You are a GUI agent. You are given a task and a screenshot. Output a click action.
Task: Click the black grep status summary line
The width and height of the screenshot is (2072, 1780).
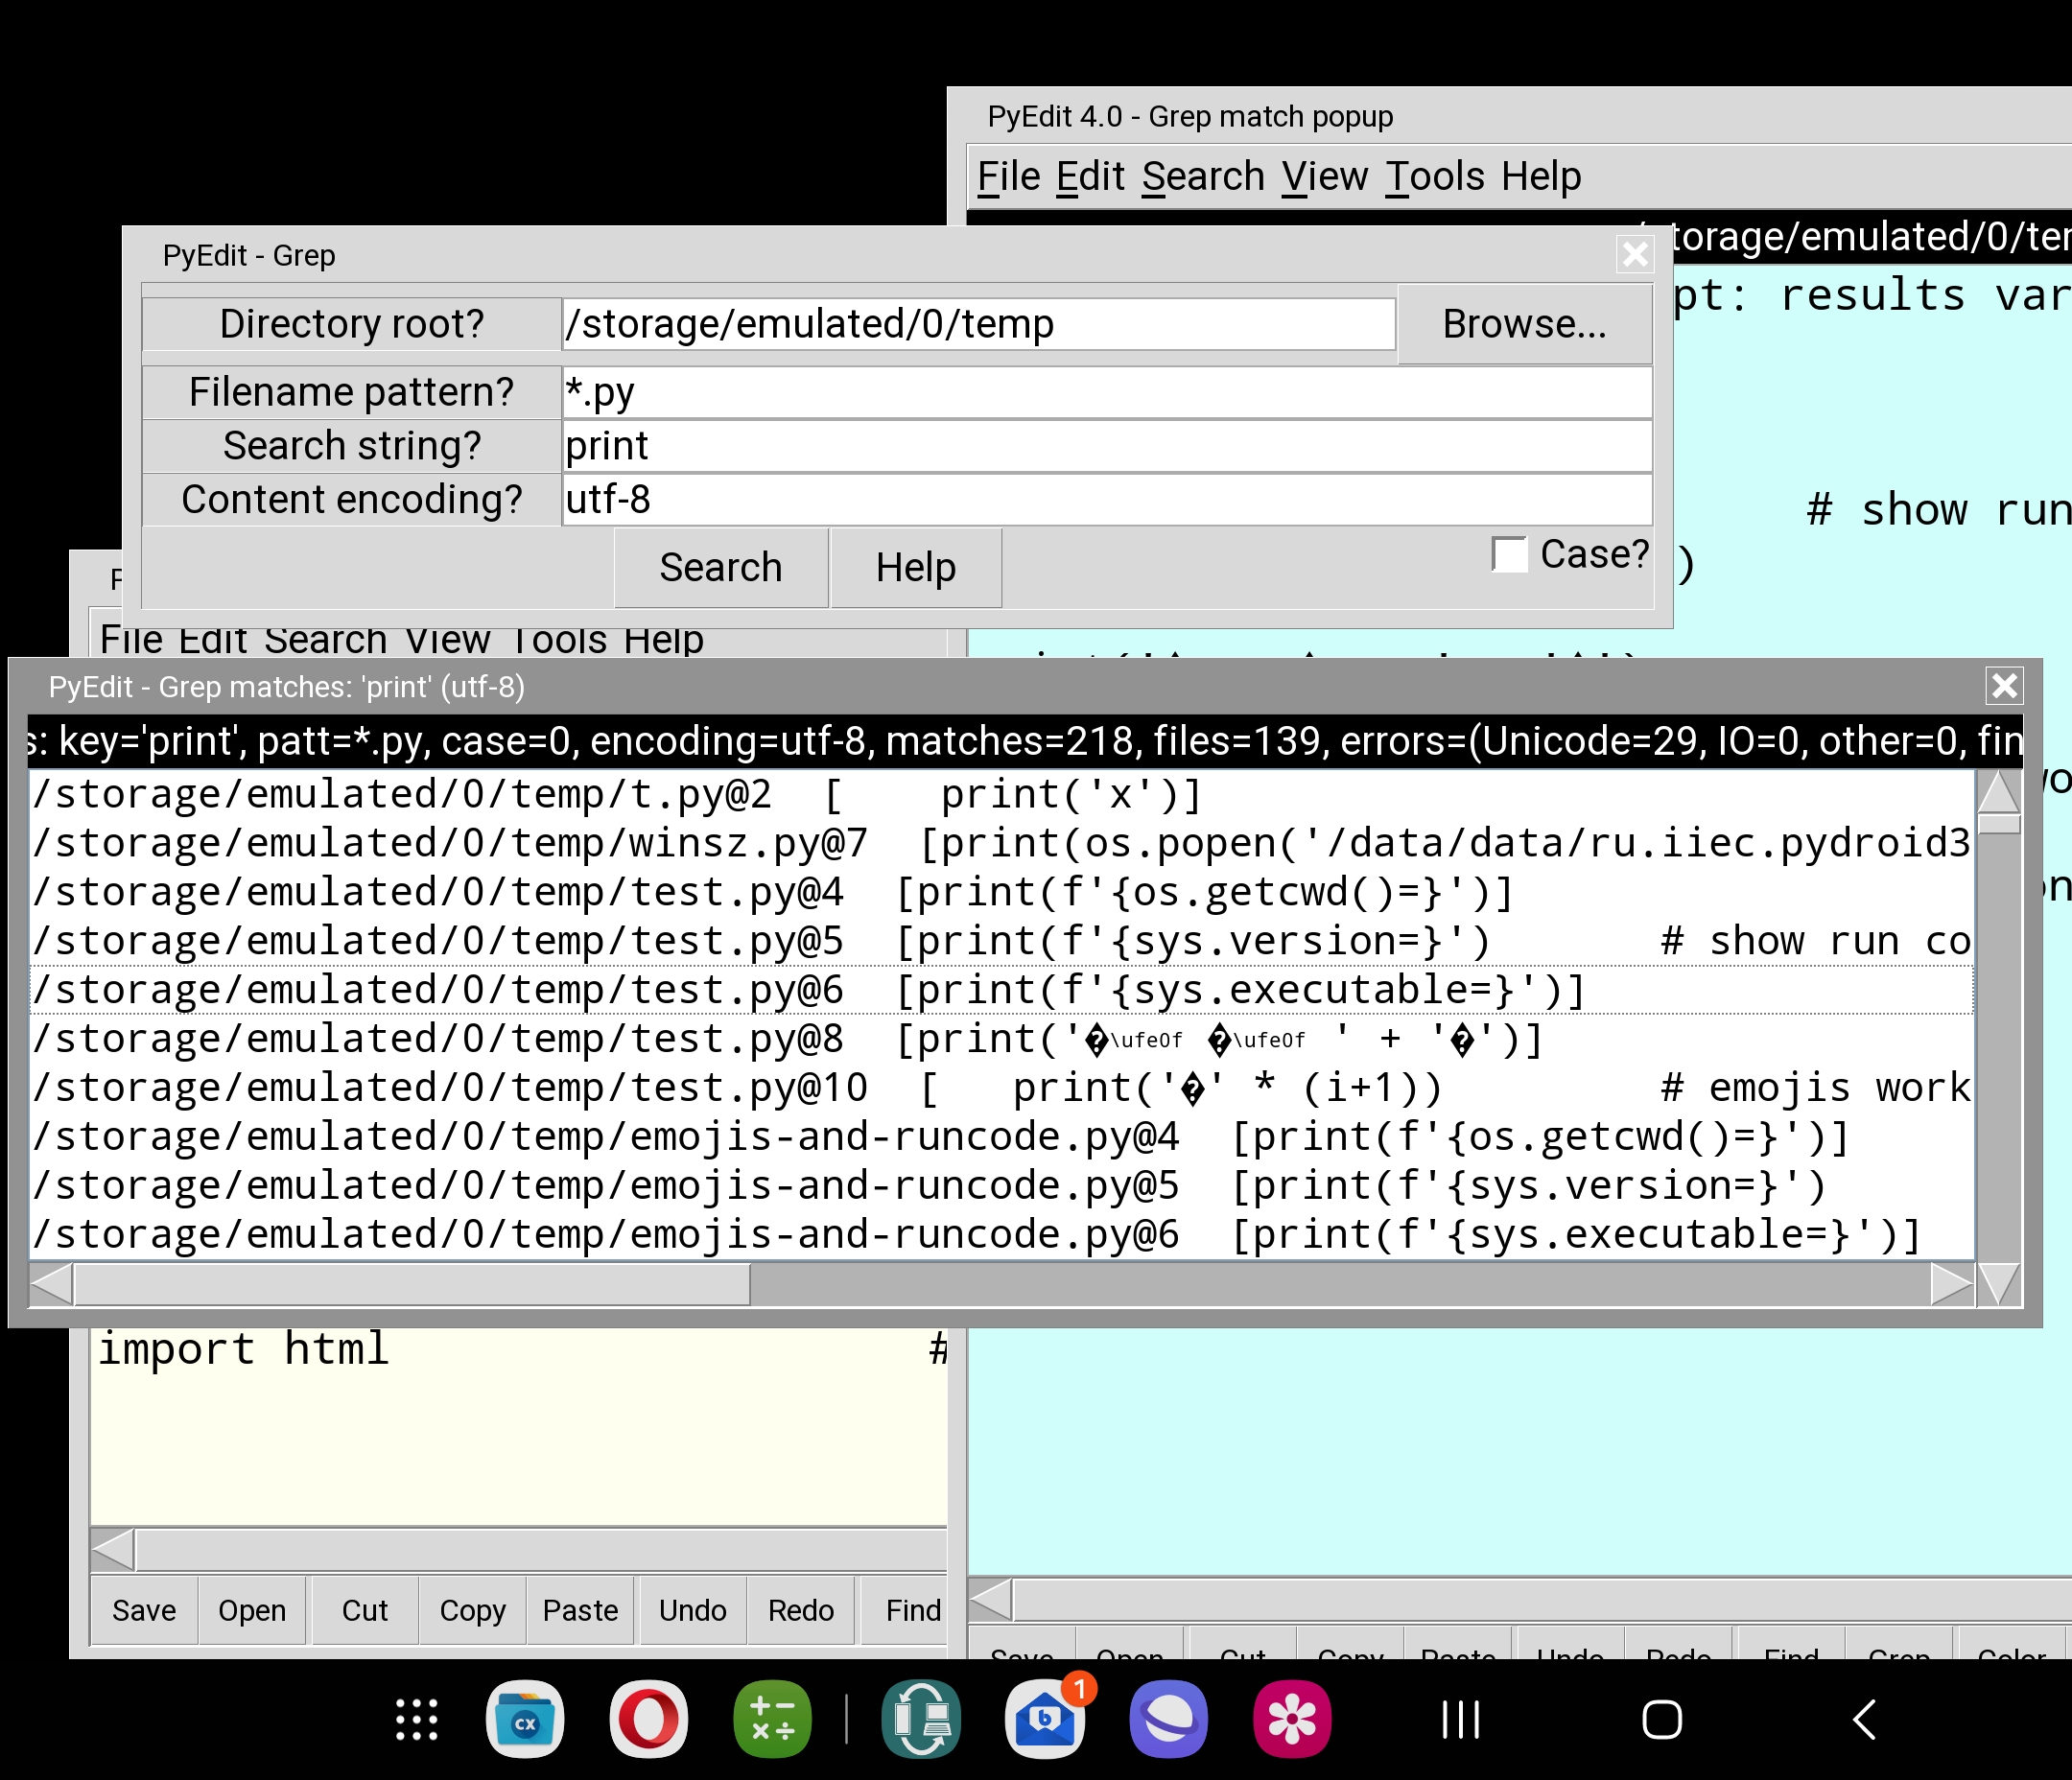tap(1025, 741)
